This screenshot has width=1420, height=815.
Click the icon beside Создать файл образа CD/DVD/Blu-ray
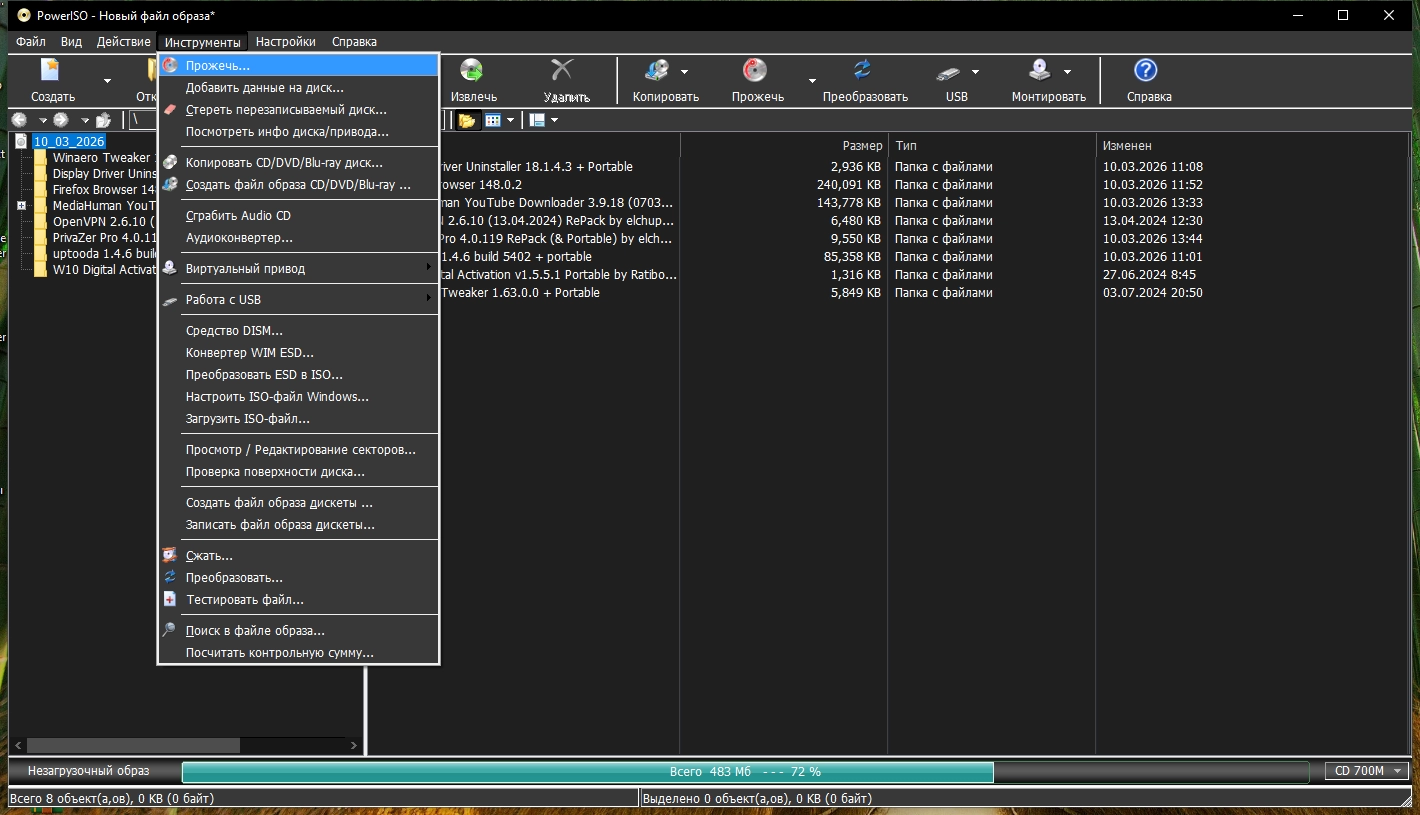point(169,185)
